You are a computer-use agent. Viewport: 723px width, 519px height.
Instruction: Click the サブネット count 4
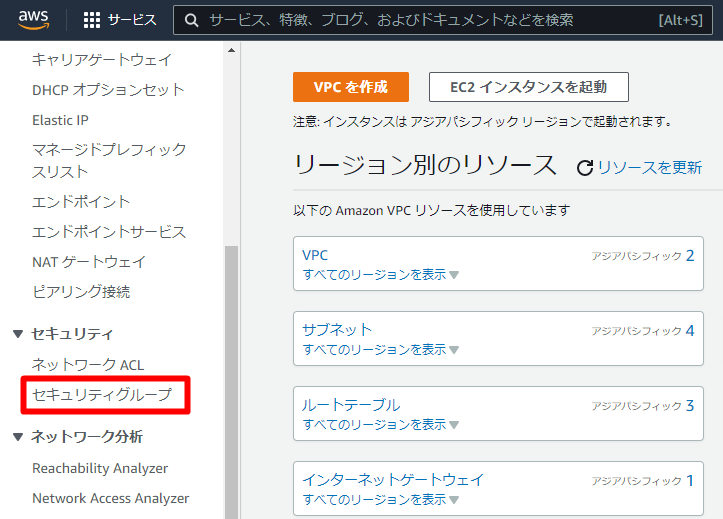pos(690,330)
